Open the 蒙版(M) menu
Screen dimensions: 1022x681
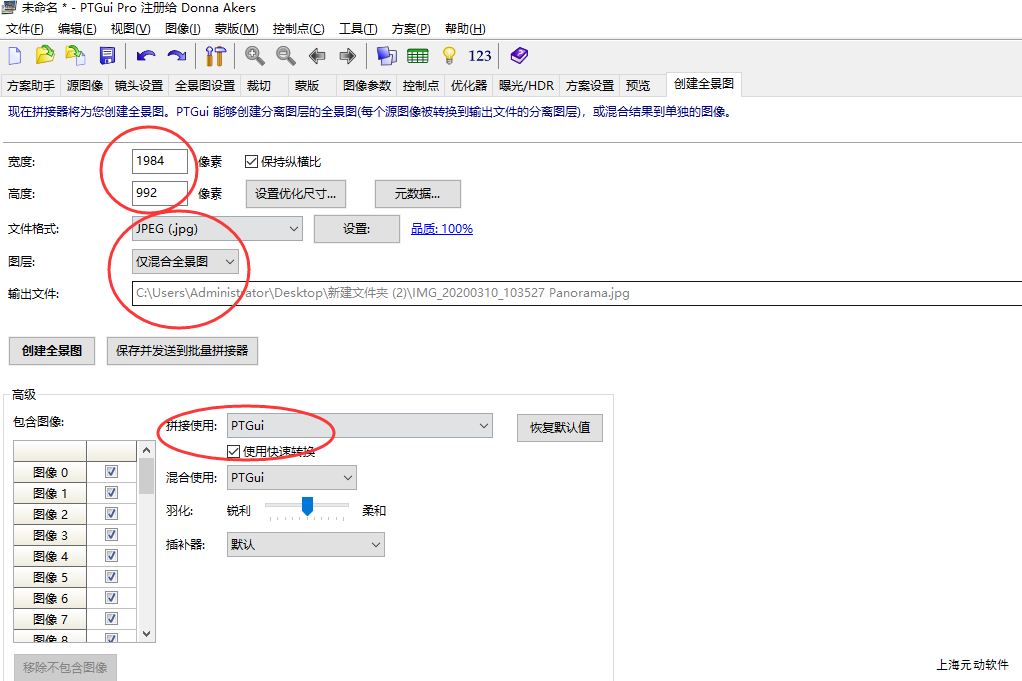236,29
